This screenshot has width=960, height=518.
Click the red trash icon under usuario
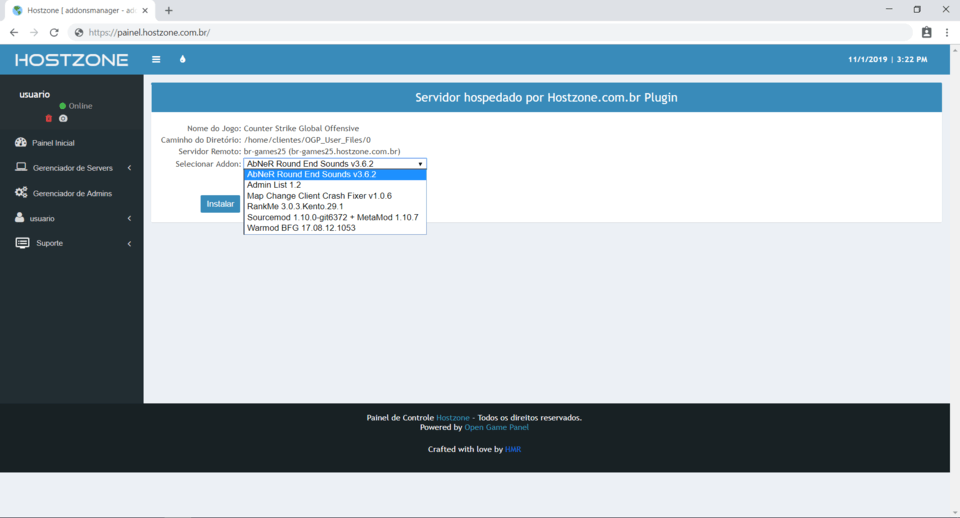(49, 118)
